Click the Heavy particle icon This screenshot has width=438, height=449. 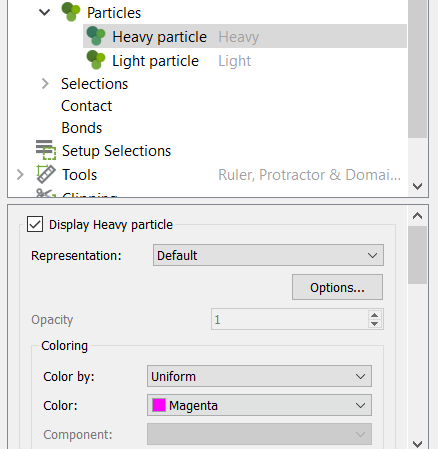(x=96, y=36)
